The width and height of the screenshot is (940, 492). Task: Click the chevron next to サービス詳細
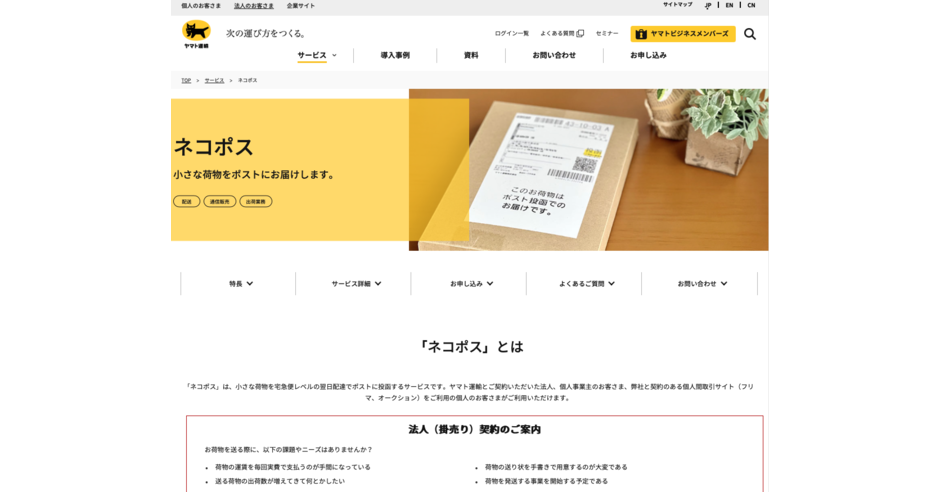pyautogui.click(x=378, y=283)
